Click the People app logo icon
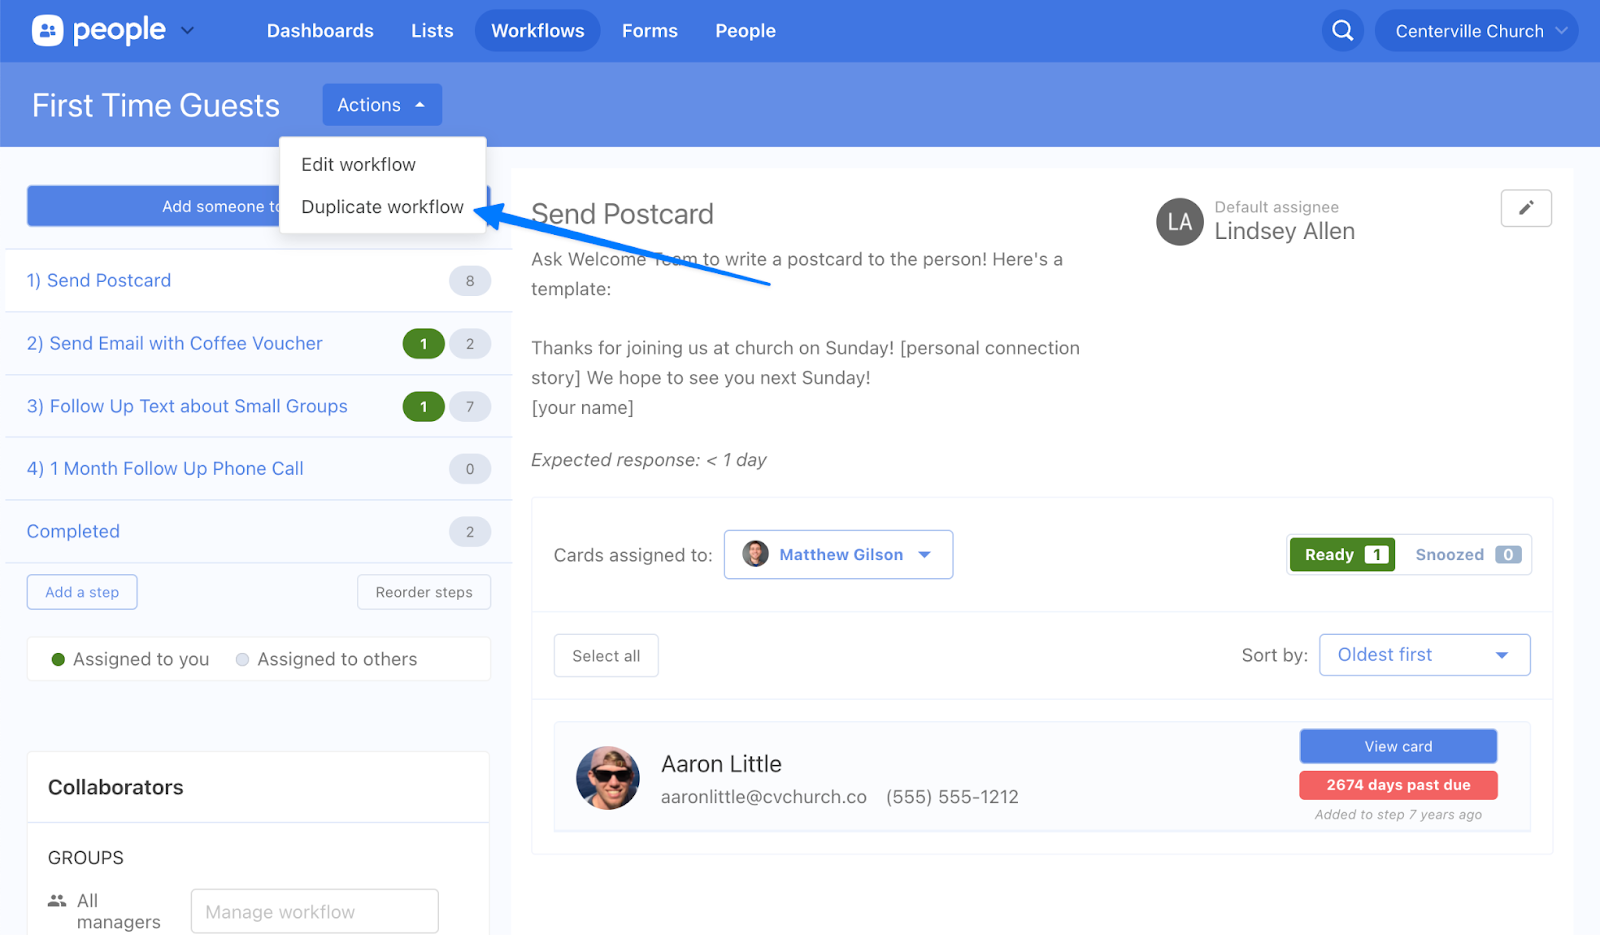 (47, 31)
